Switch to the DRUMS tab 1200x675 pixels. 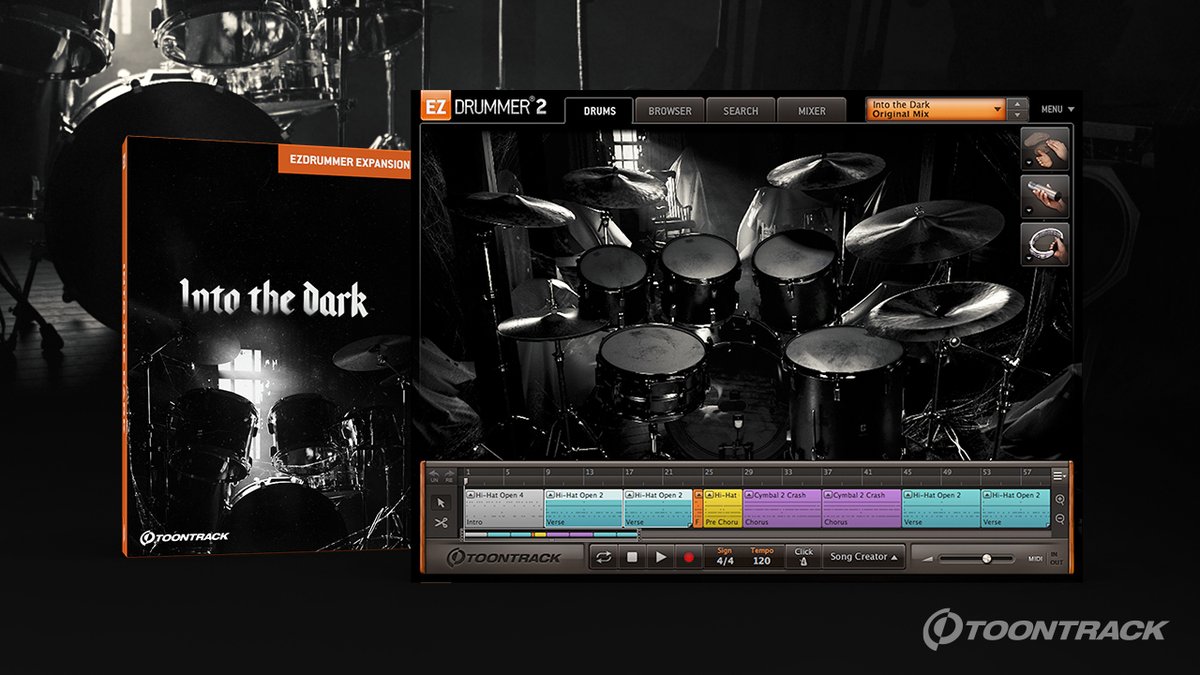[x=600, y=110]
